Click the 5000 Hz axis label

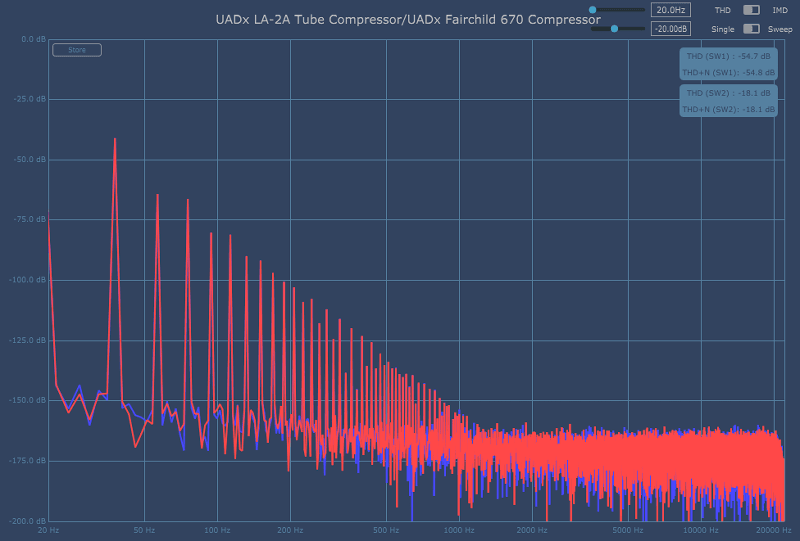coord(628,530)
